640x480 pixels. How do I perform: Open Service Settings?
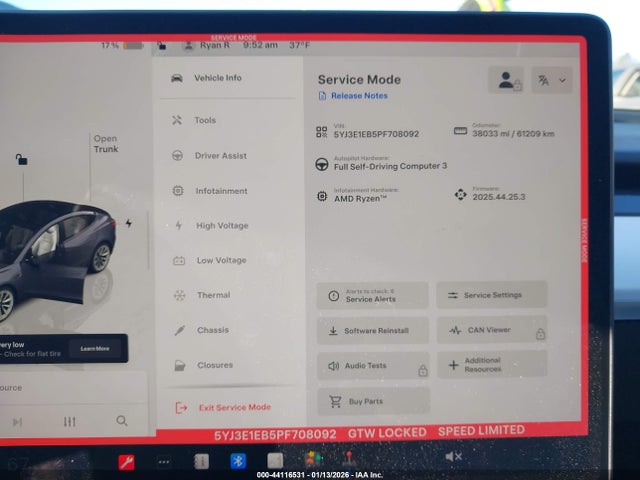click(491, 295)
